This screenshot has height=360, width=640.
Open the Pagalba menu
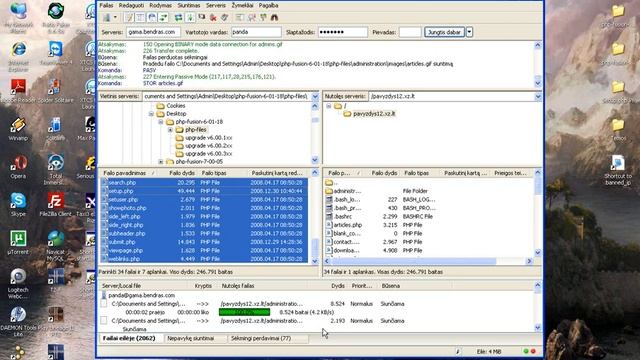click(268, 5)
